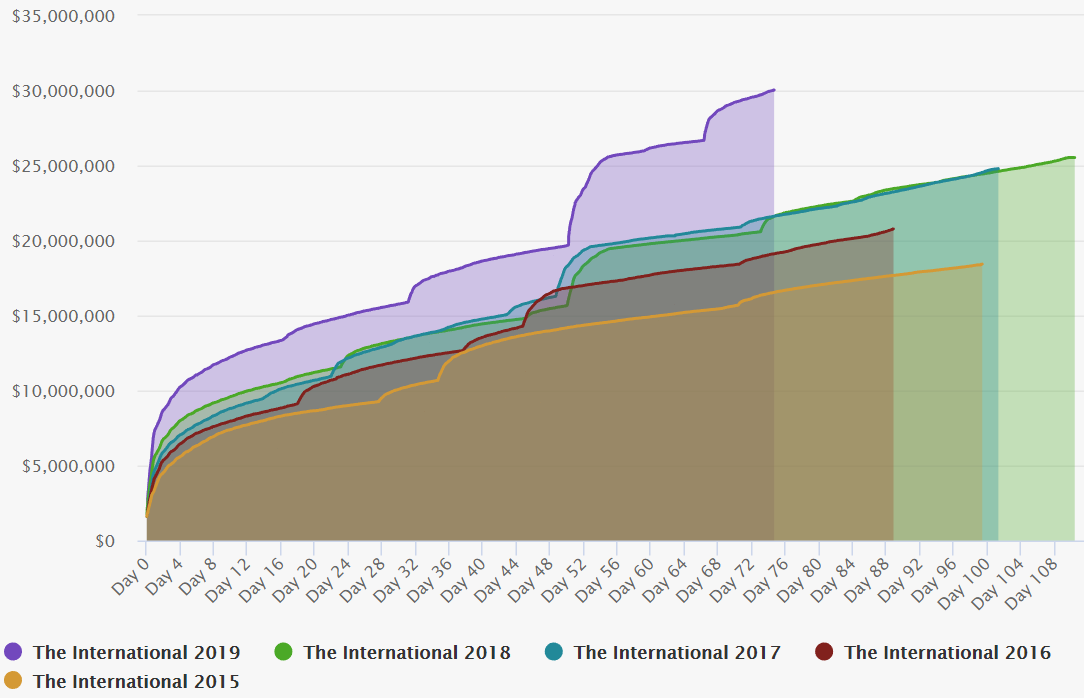This screenshot has width=1084, height=698.
Task: Click the $15,000,000 y-axis label
Action: (x=63, y=316)
